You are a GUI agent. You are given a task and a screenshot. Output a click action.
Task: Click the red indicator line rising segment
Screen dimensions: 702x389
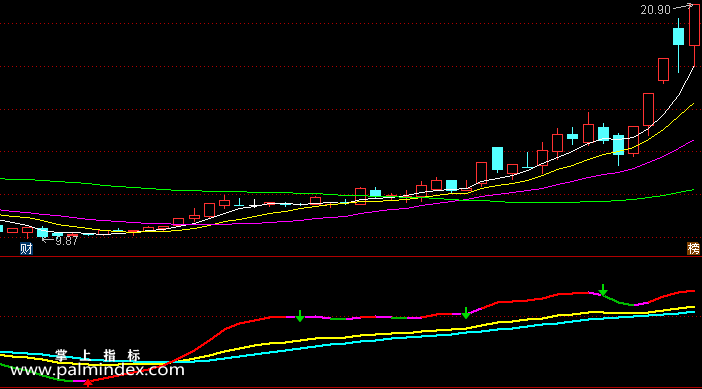tap(201, 346)
